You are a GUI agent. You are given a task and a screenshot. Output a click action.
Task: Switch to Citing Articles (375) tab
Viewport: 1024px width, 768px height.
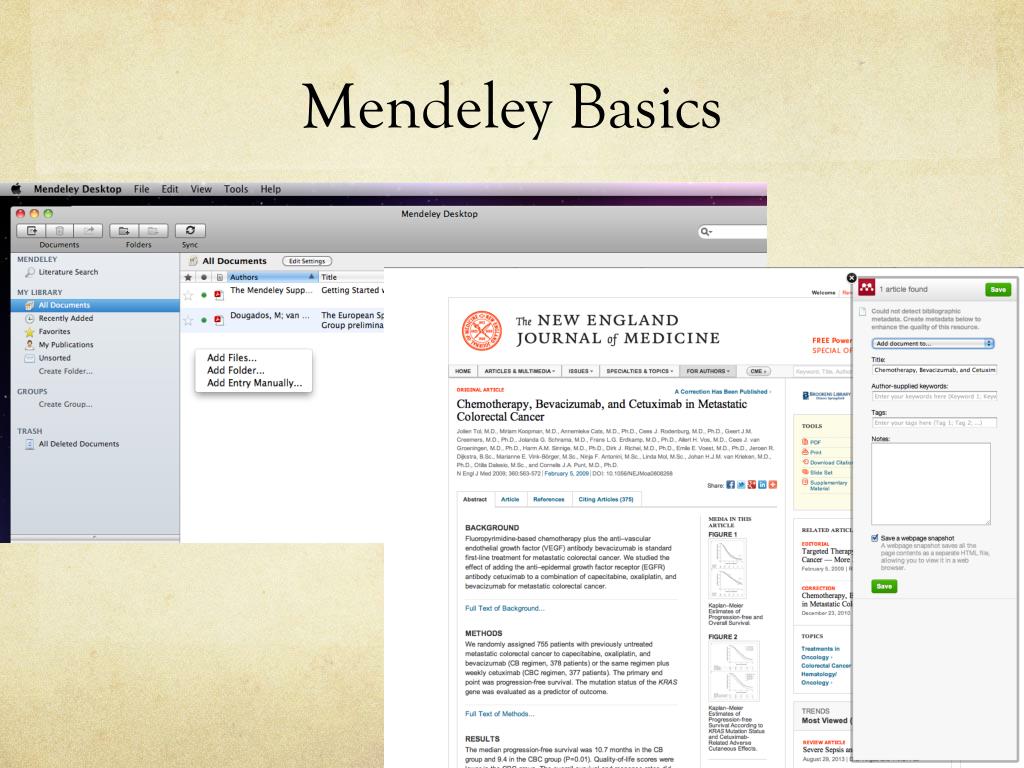tap(606, 499)
